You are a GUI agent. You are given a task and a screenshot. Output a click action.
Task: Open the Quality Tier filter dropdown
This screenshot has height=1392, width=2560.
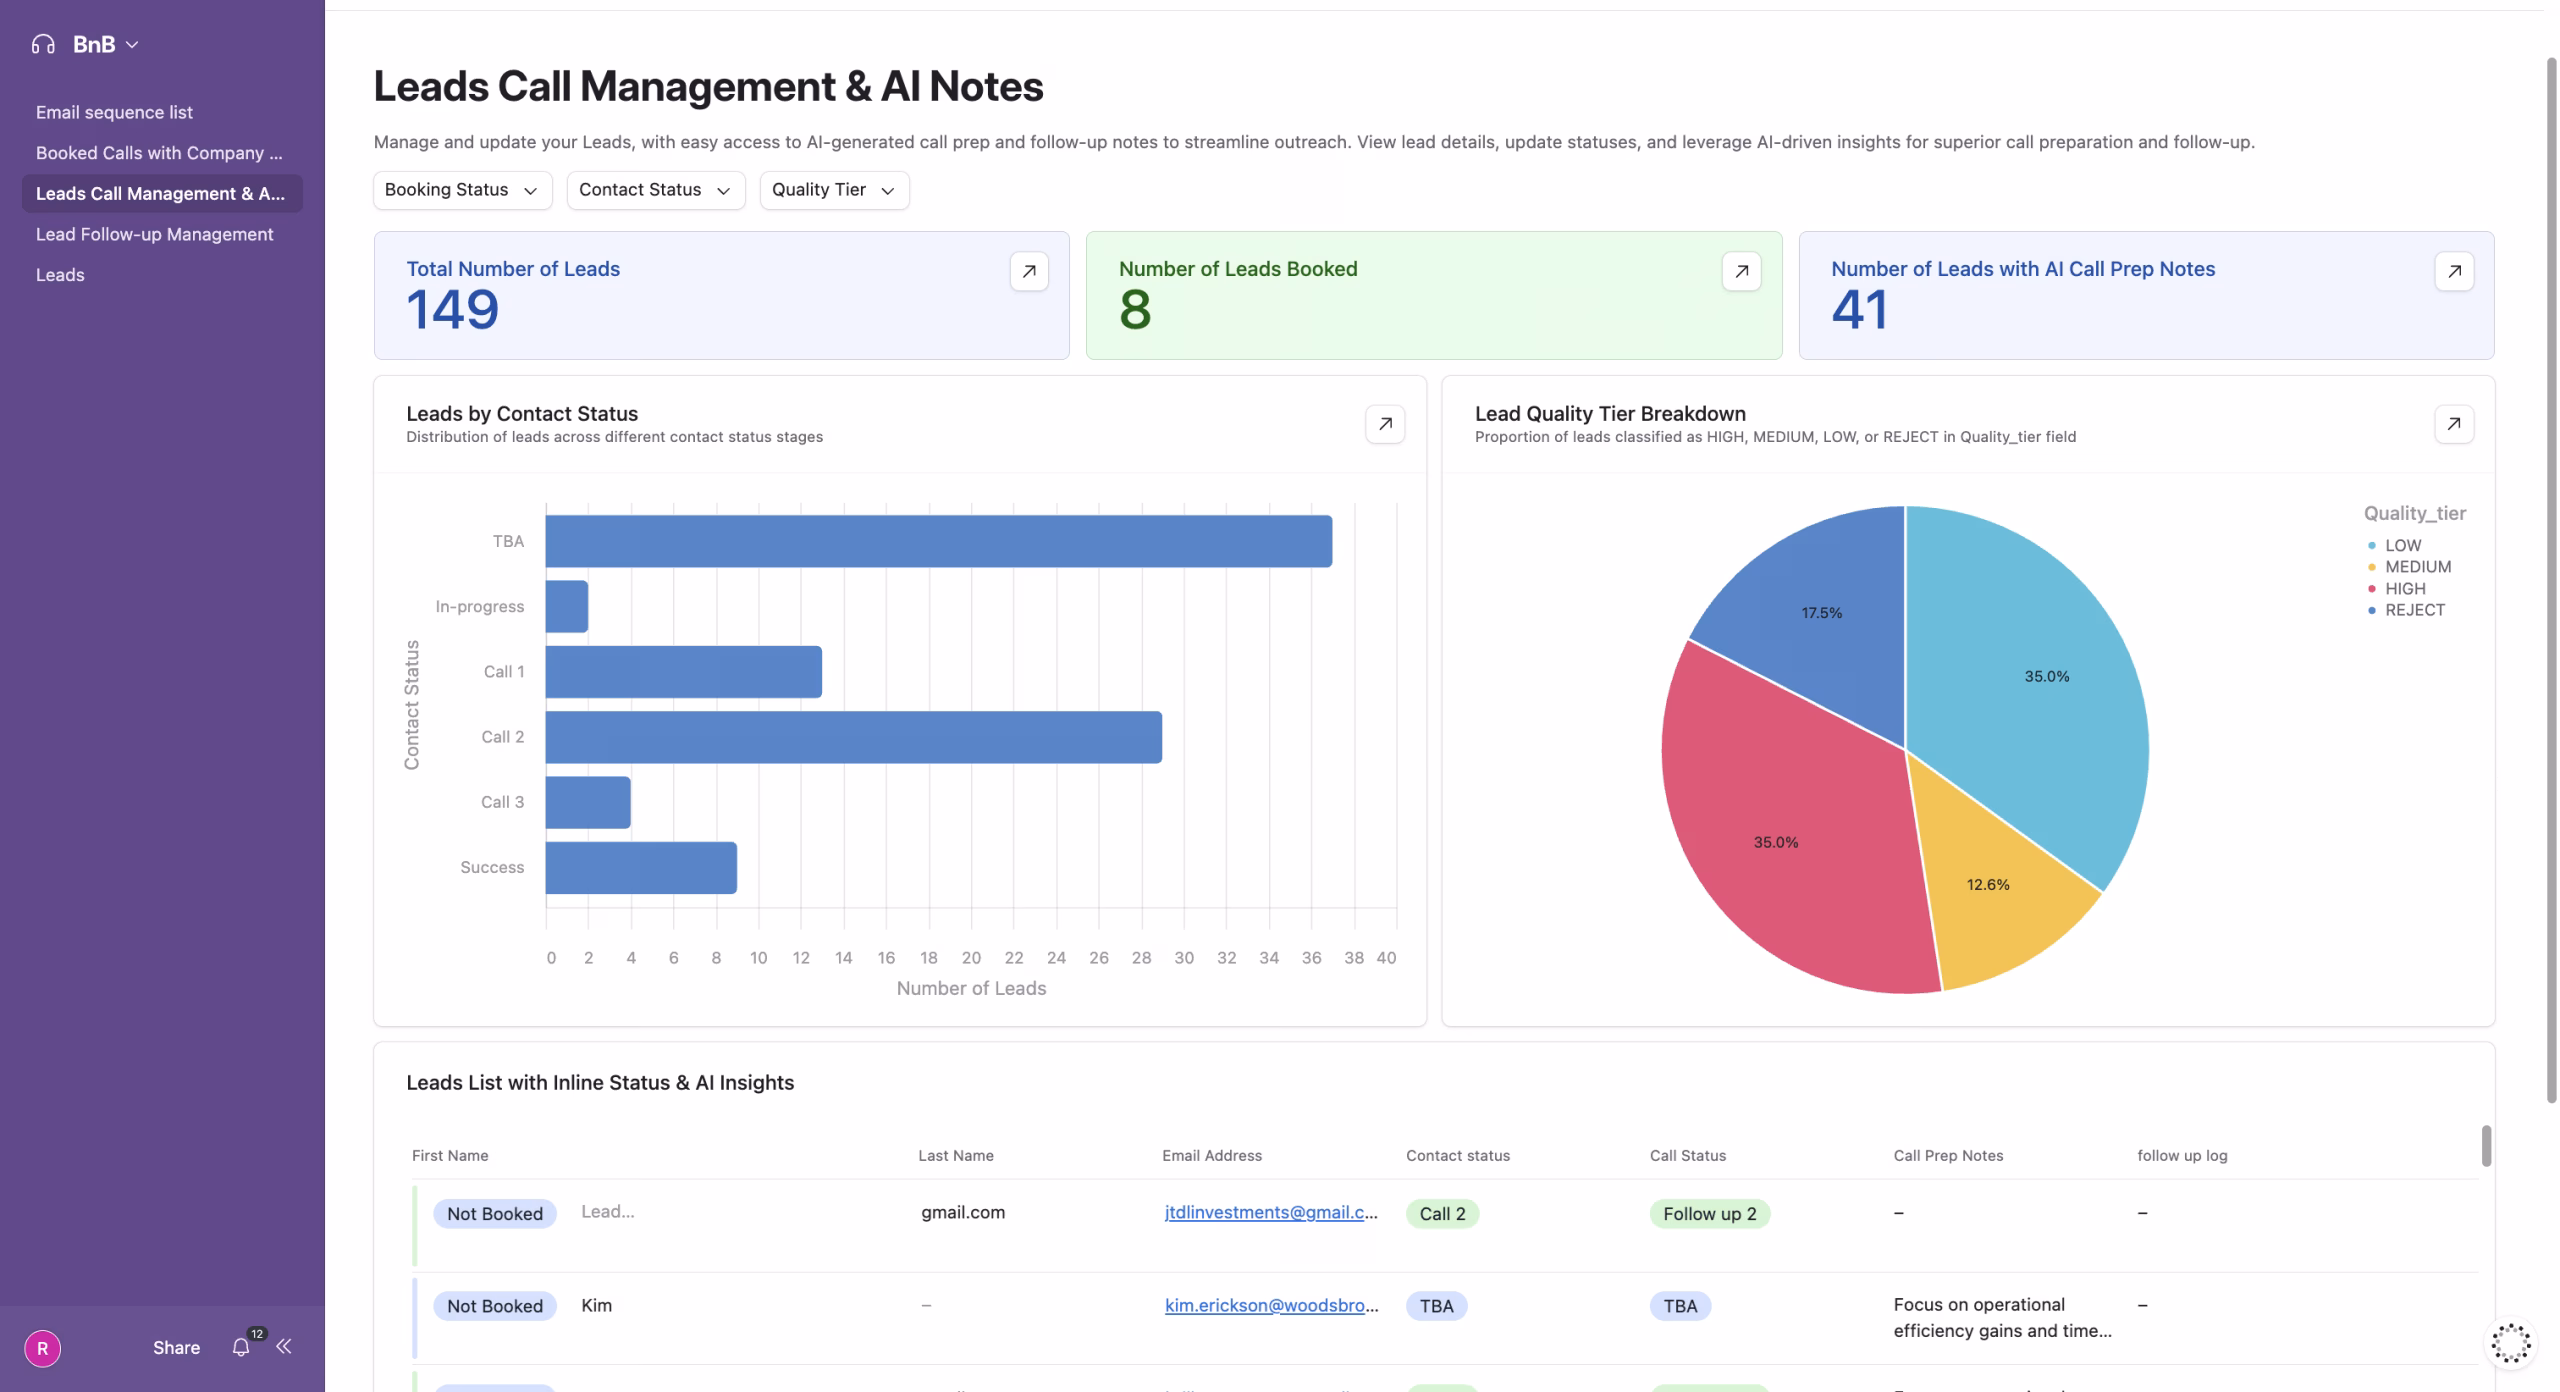click(833, 190)
